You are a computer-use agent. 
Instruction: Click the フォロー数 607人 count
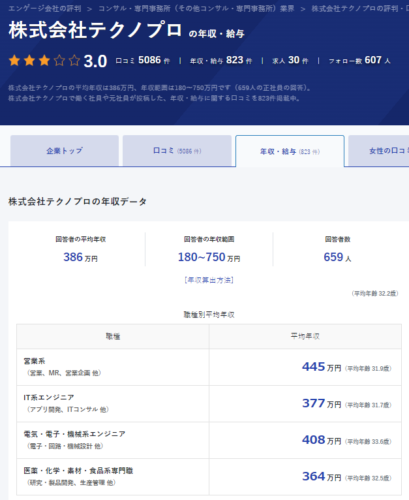[x=359, y=60]
